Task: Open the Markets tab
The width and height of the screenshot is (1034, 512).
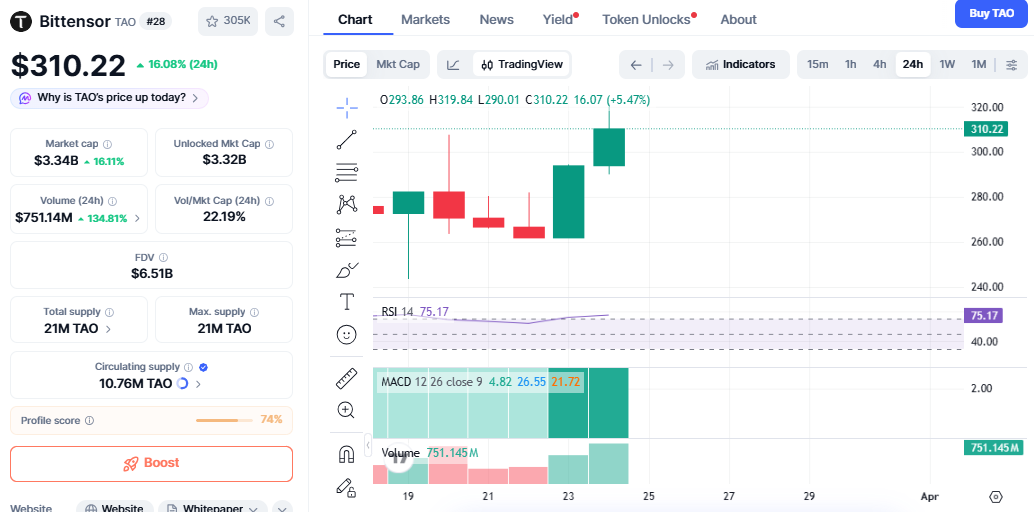Action: (425, 19)
